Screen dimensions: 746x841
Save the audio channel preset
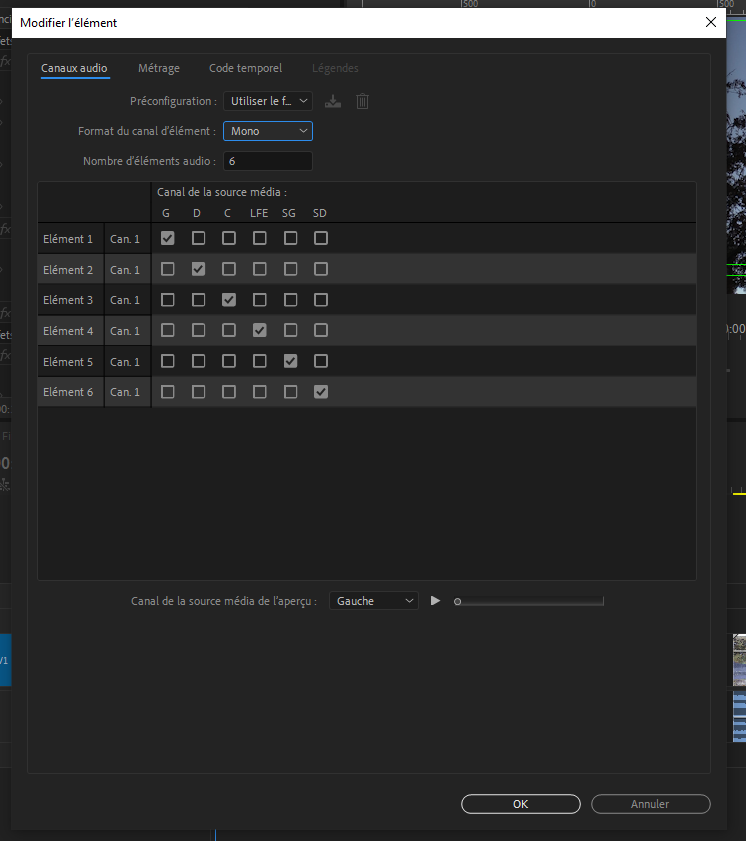(x=333, y=101)
